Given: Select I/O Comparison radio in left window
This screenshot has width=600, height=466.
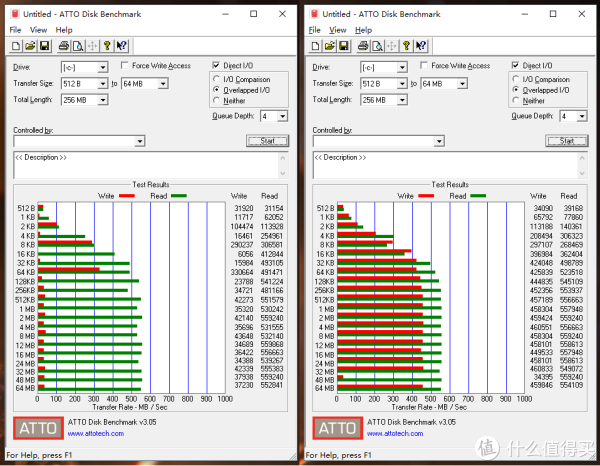Looking at the screenshot, I should pos(217,78).
